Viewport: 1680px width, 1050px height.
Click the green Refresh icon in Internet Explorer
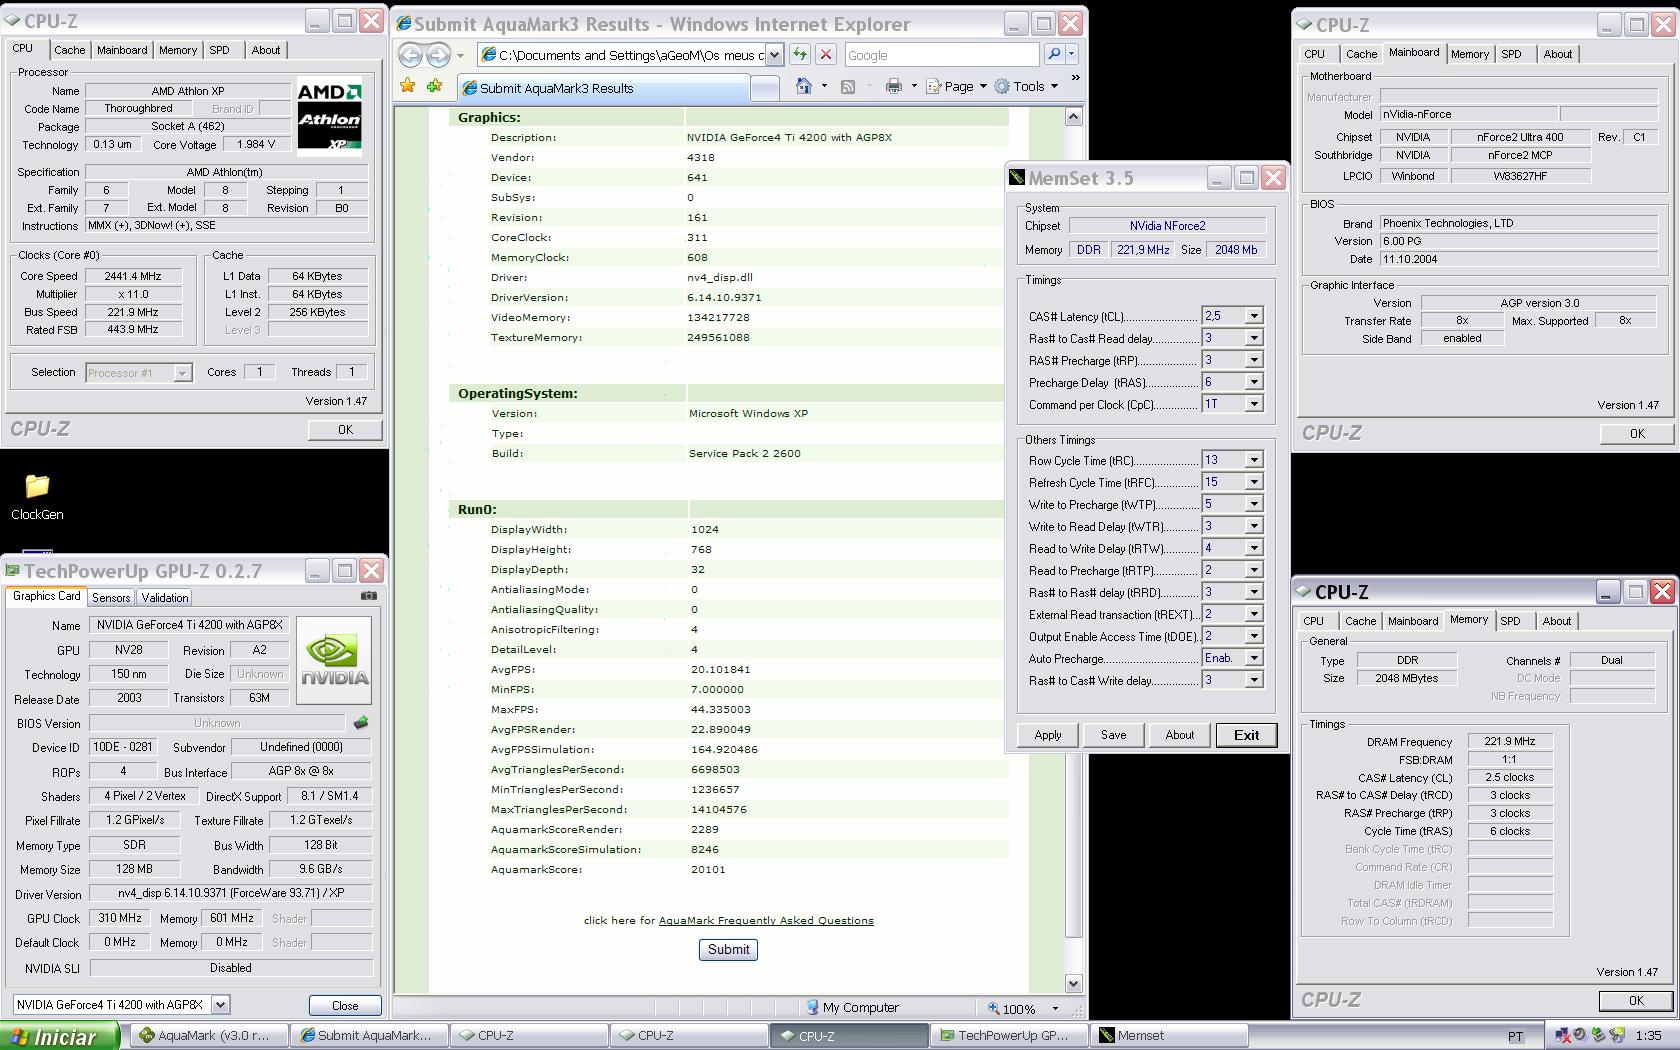tap(799, 55)
